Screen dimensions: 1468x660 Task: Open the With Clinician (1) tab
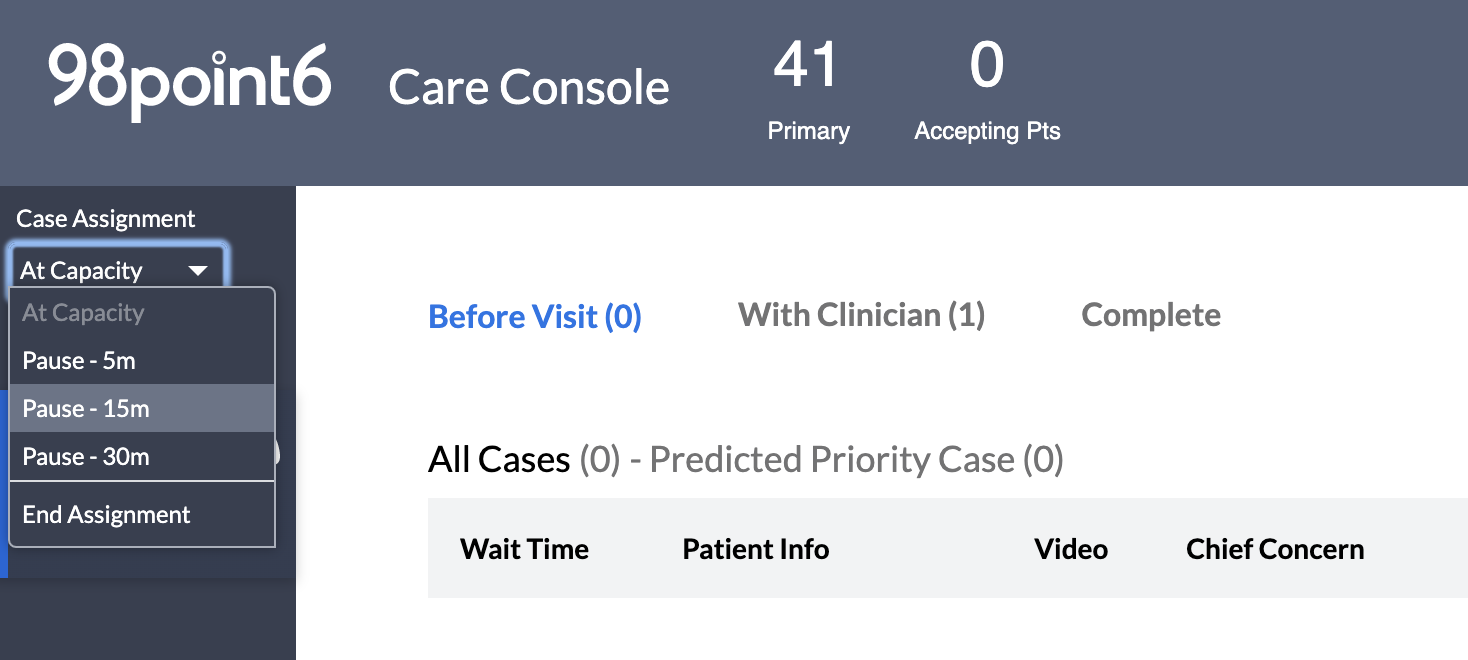(862, 315)
